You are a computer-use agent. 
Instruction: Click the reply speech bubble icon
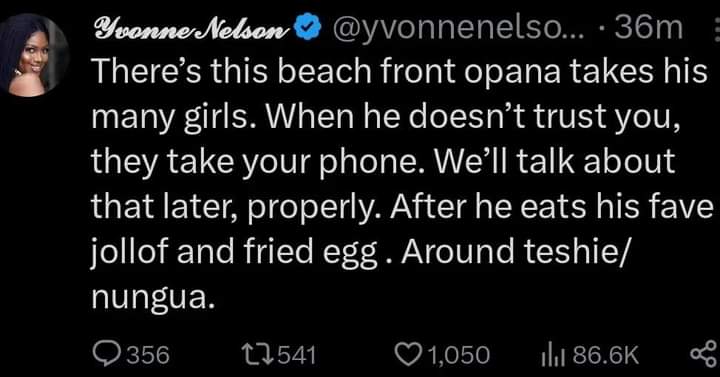coord(107,355)
